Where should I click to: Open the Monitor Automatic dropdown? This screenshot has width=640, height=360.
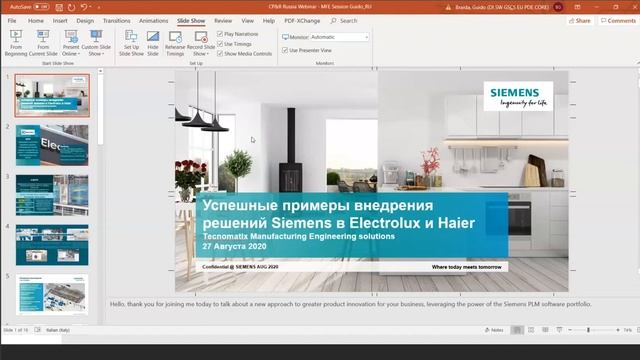[x=339, y=37]
